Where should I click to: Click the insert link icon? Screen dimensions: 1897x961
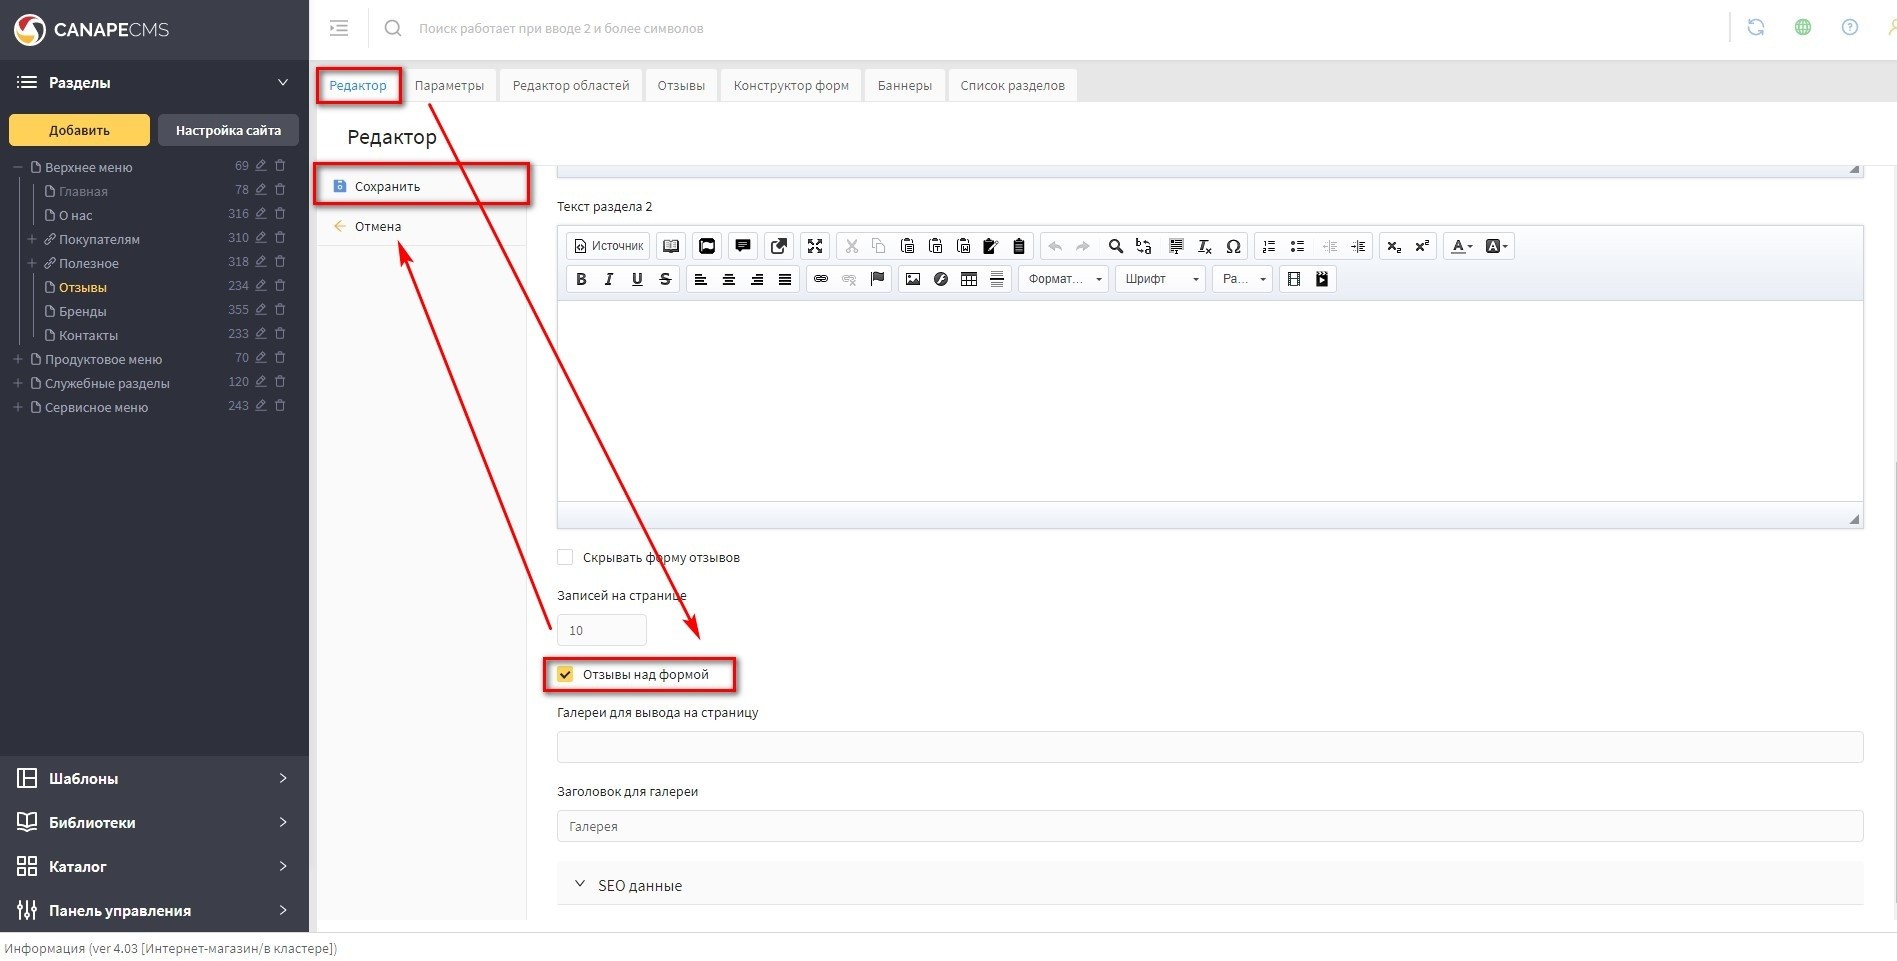coord(820,280)
